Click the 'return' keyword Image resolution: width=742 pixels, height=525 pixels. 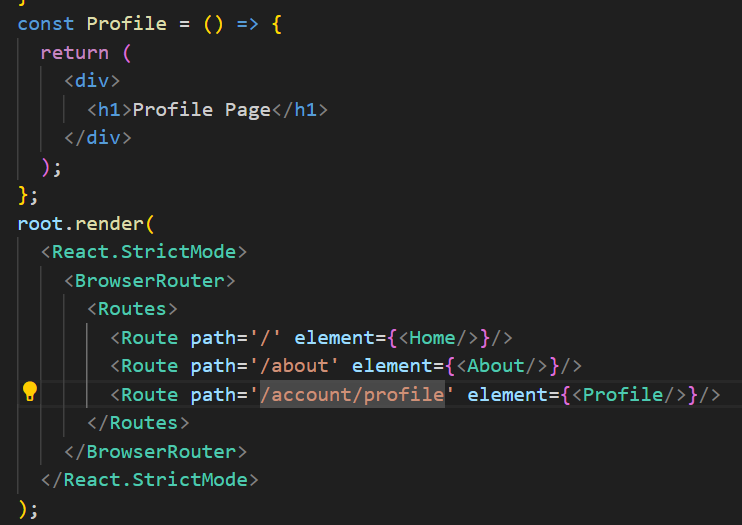pyautogui.click(x=75, y=51)
